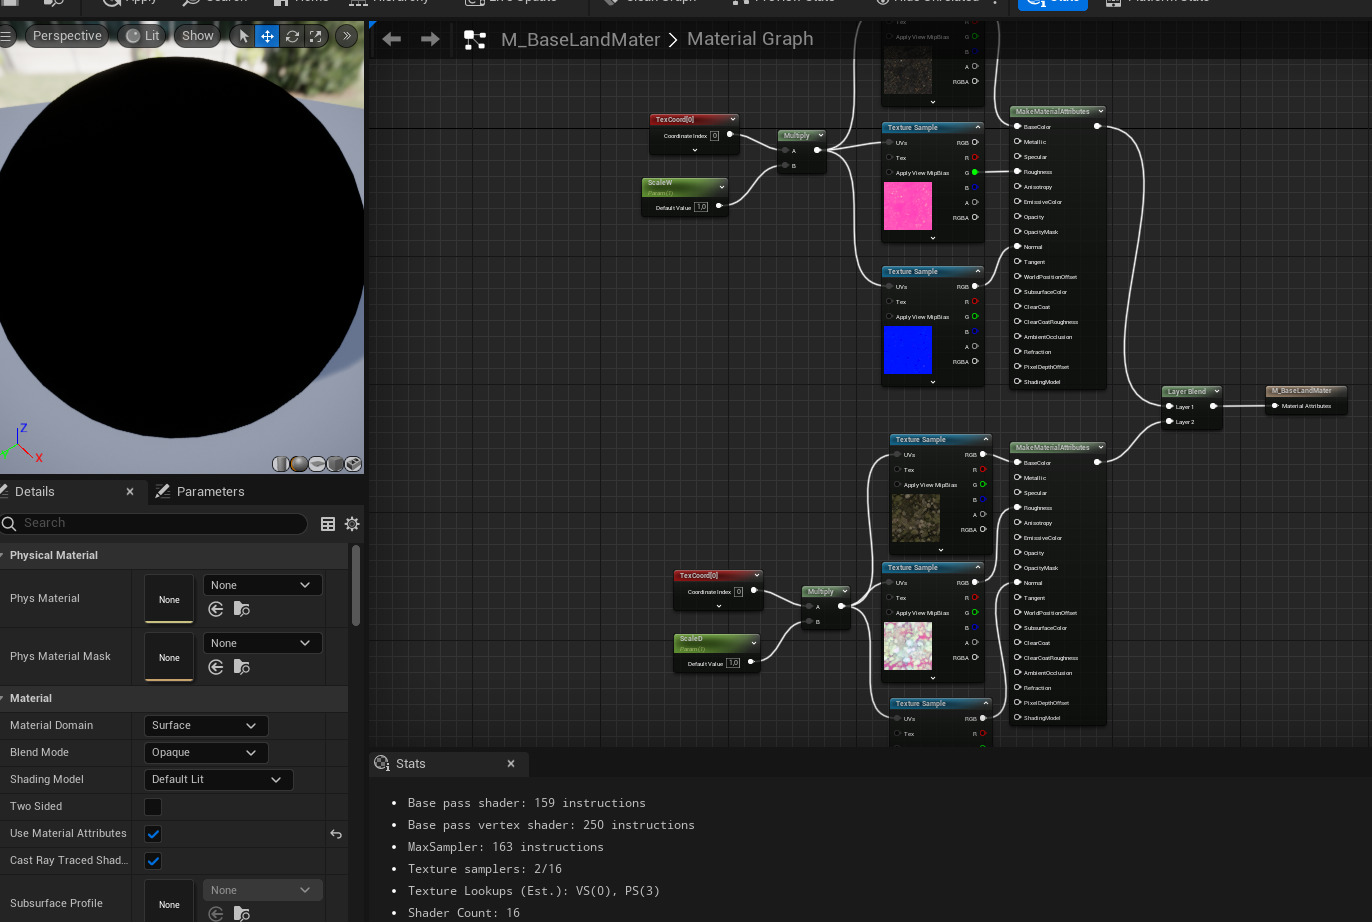
Task: Click the Show button in viewport
Action: [x=197, y=36]
